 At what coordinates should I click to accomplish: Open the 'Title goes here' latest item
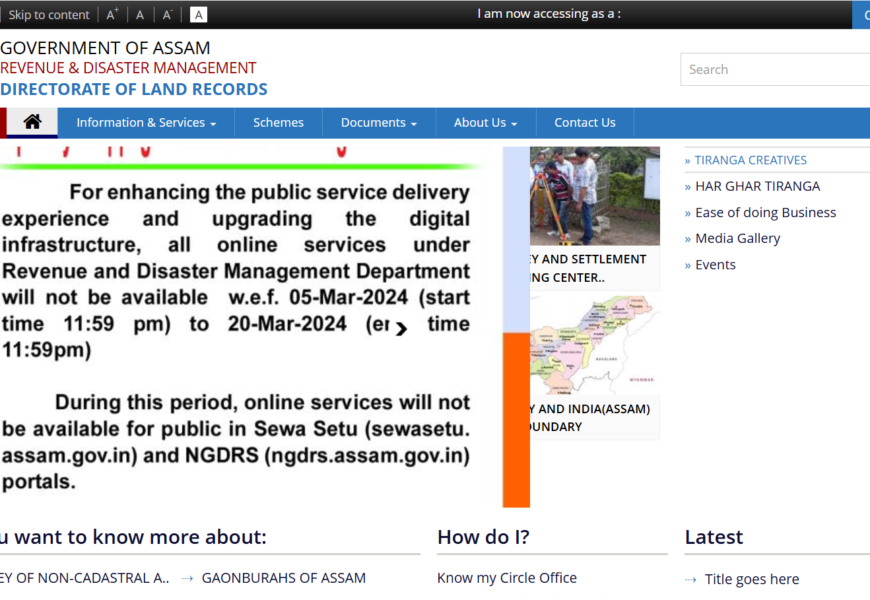[x=752, y=579]
